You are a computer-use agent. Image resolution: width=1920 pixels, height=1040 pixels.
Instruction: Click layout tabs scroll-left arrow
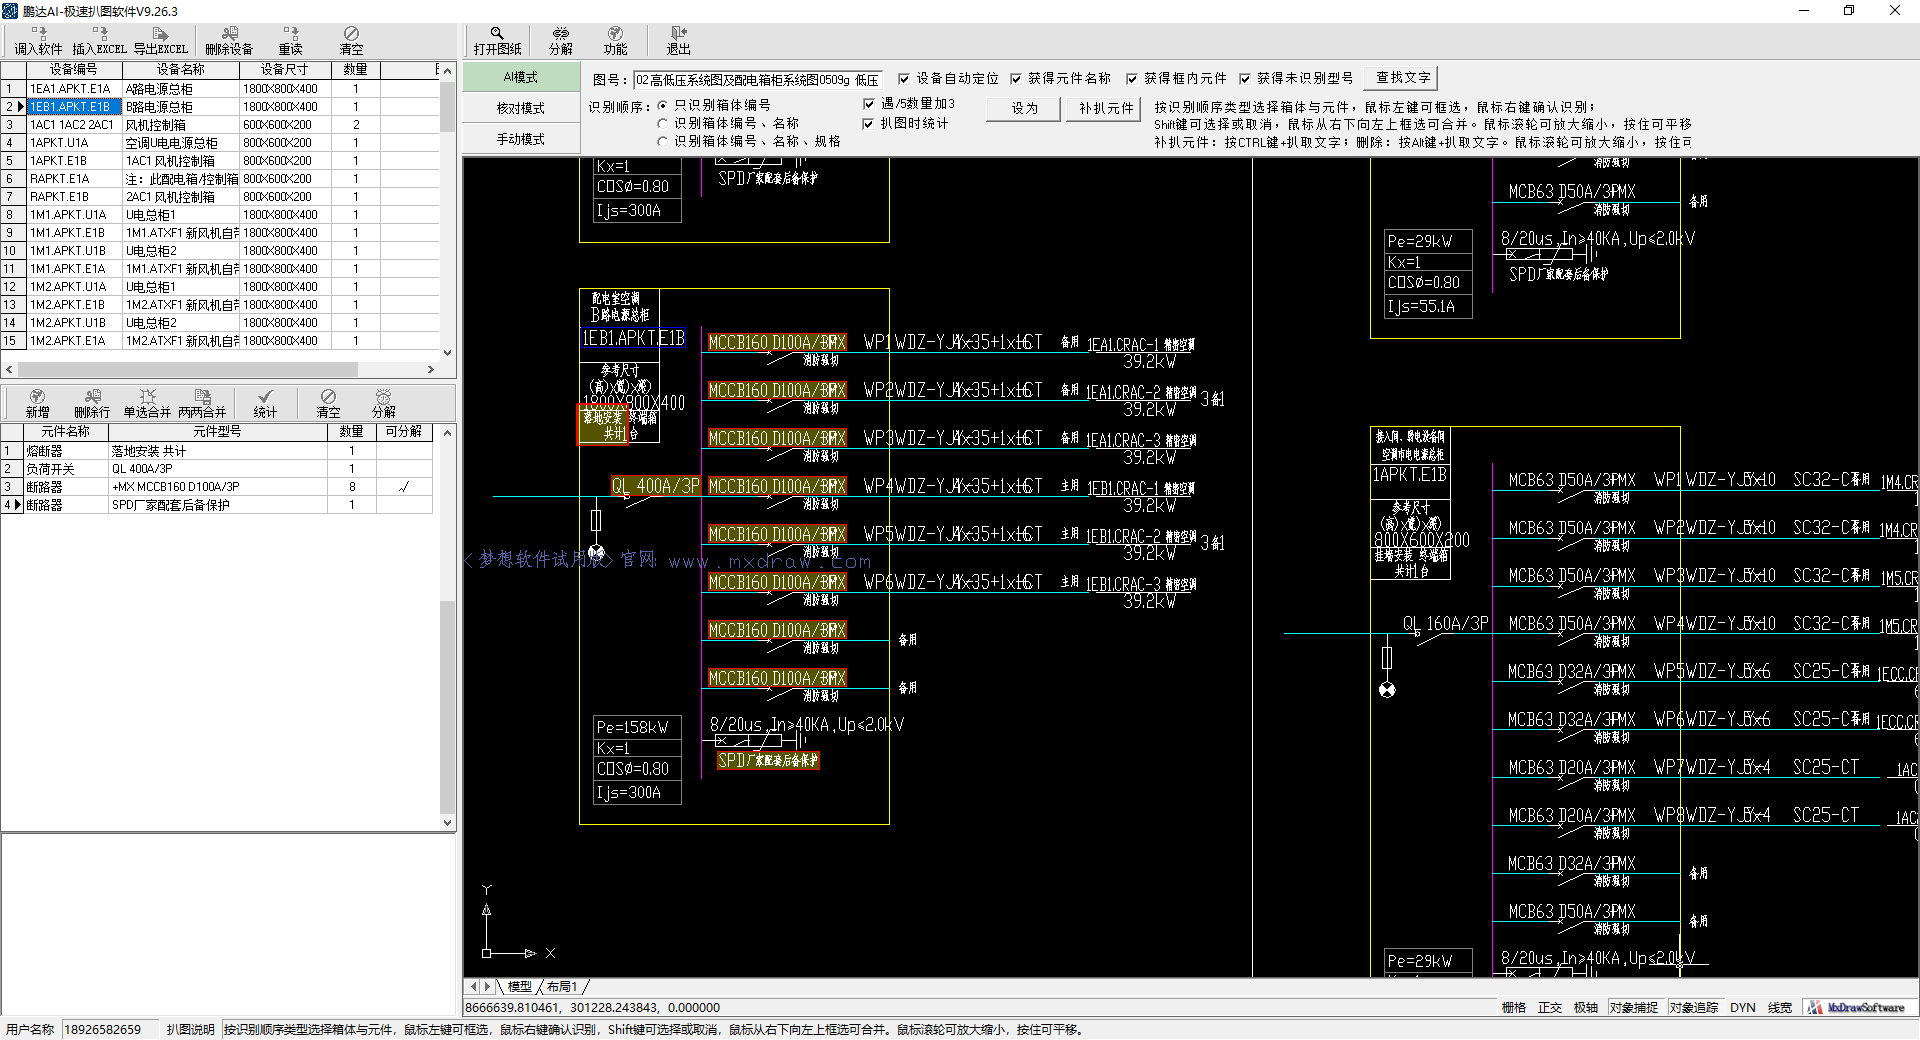(x=475, y=987)
